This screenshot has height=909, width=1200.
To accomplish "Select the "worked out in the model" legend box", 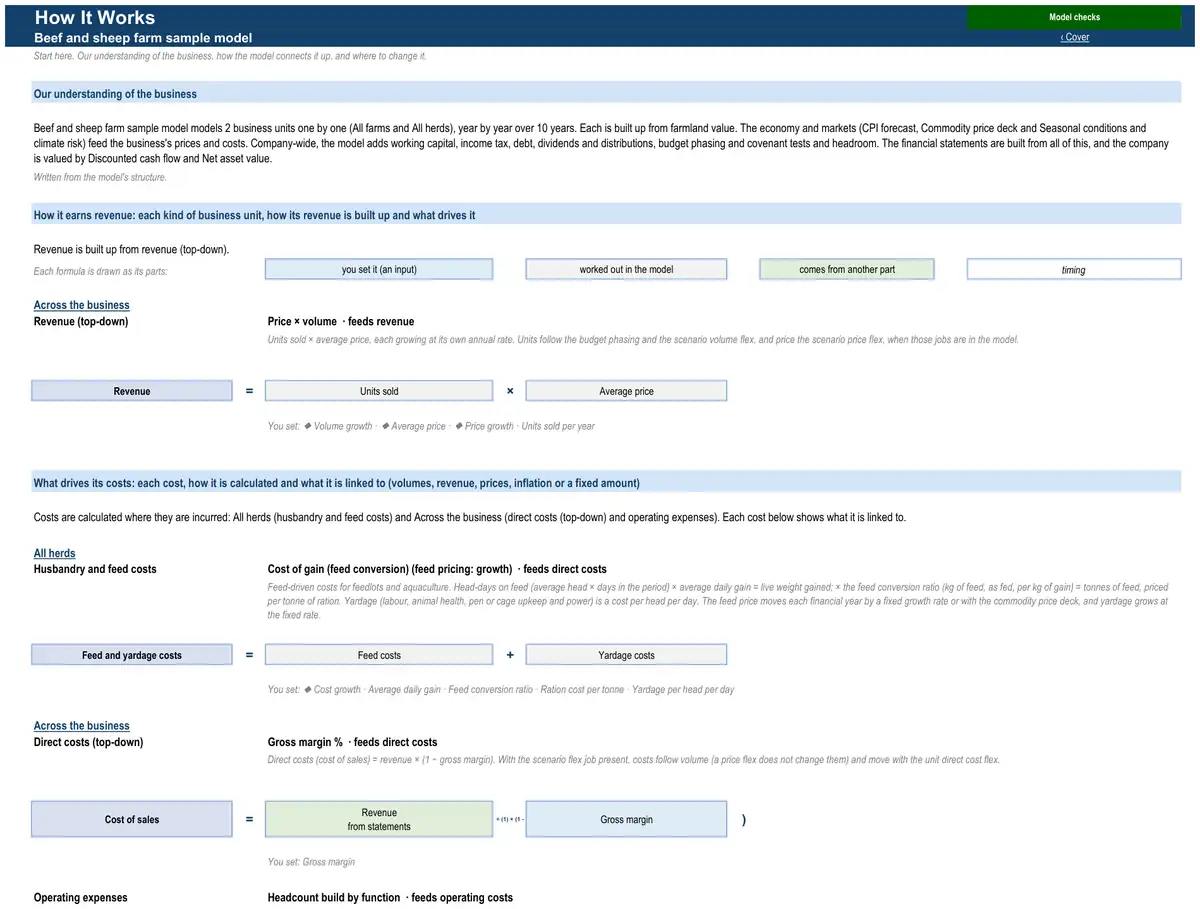I will [626, 270].
